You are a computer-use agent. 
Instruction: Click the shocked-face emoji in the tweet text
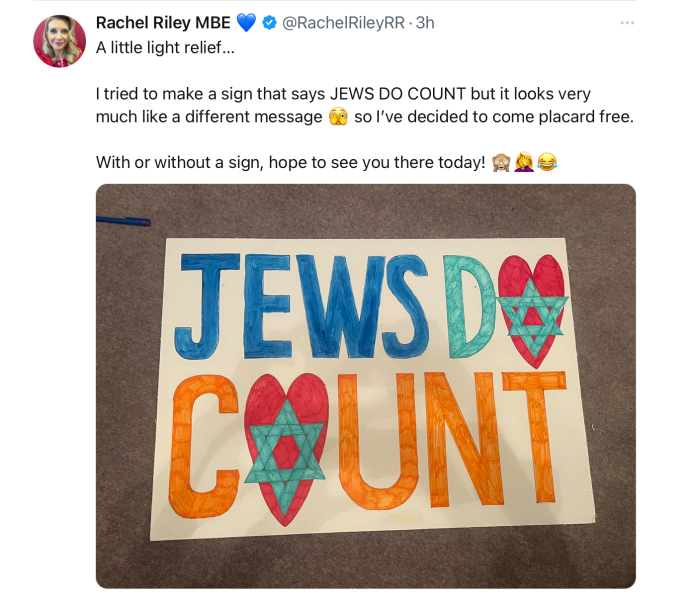(339, 117)
